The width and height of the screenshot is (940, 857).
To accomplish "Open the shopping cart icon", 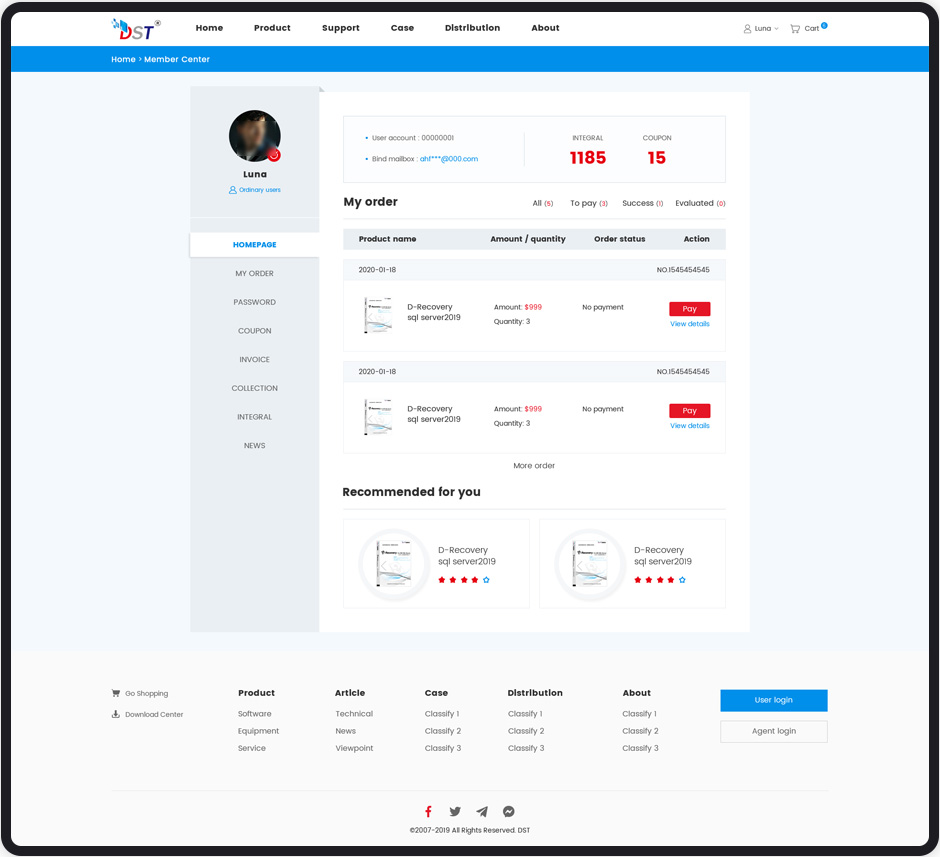I will [x=795, y=29].
